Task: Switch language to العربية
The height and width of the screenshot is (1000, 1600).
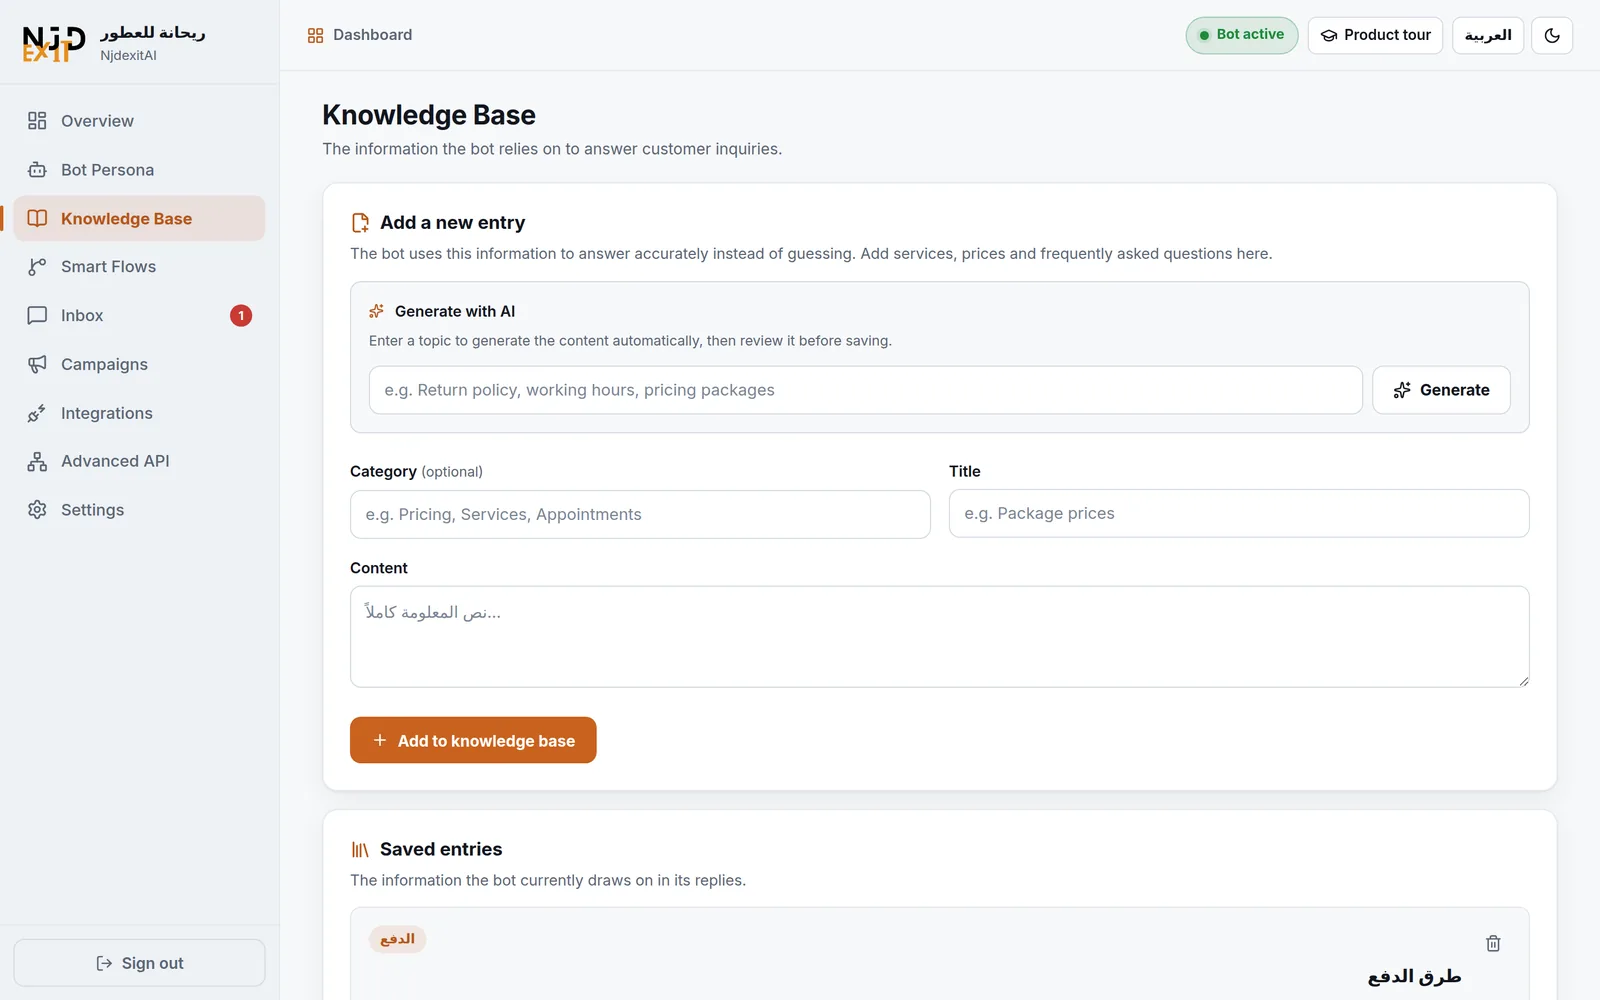Action: (1488, 35)
